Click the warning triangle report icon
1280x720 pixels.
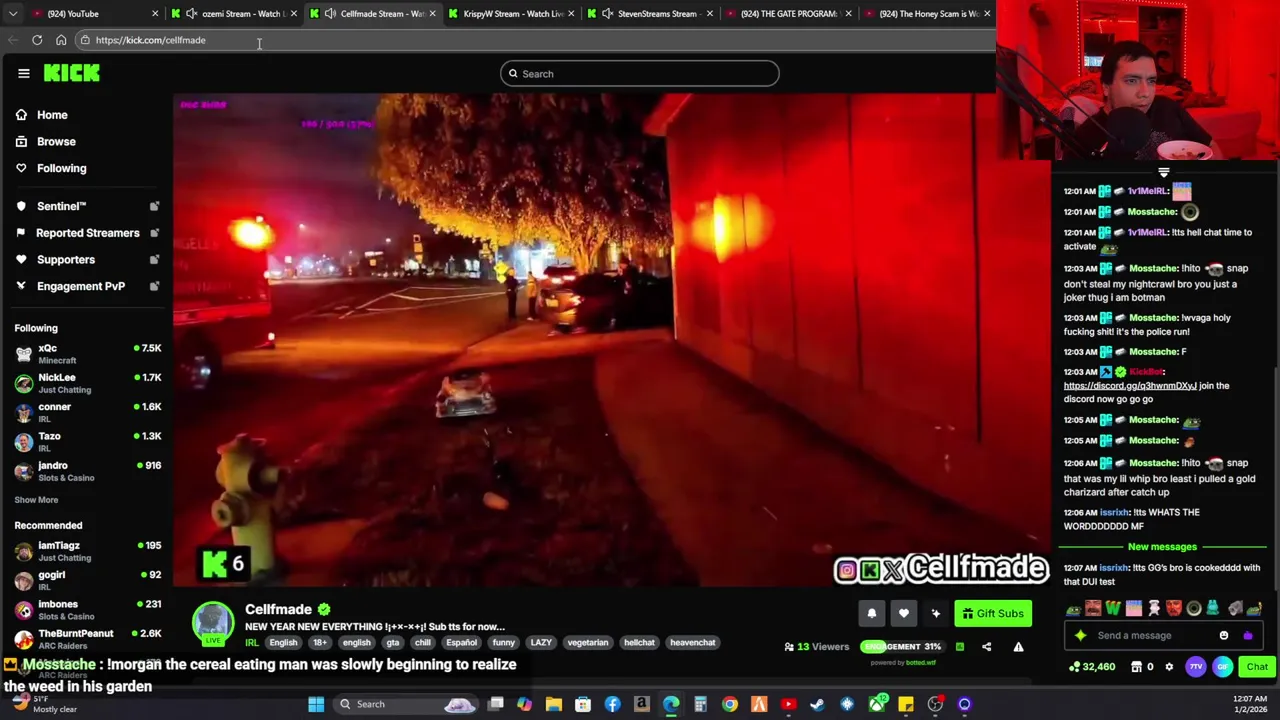click(1018, 647)
